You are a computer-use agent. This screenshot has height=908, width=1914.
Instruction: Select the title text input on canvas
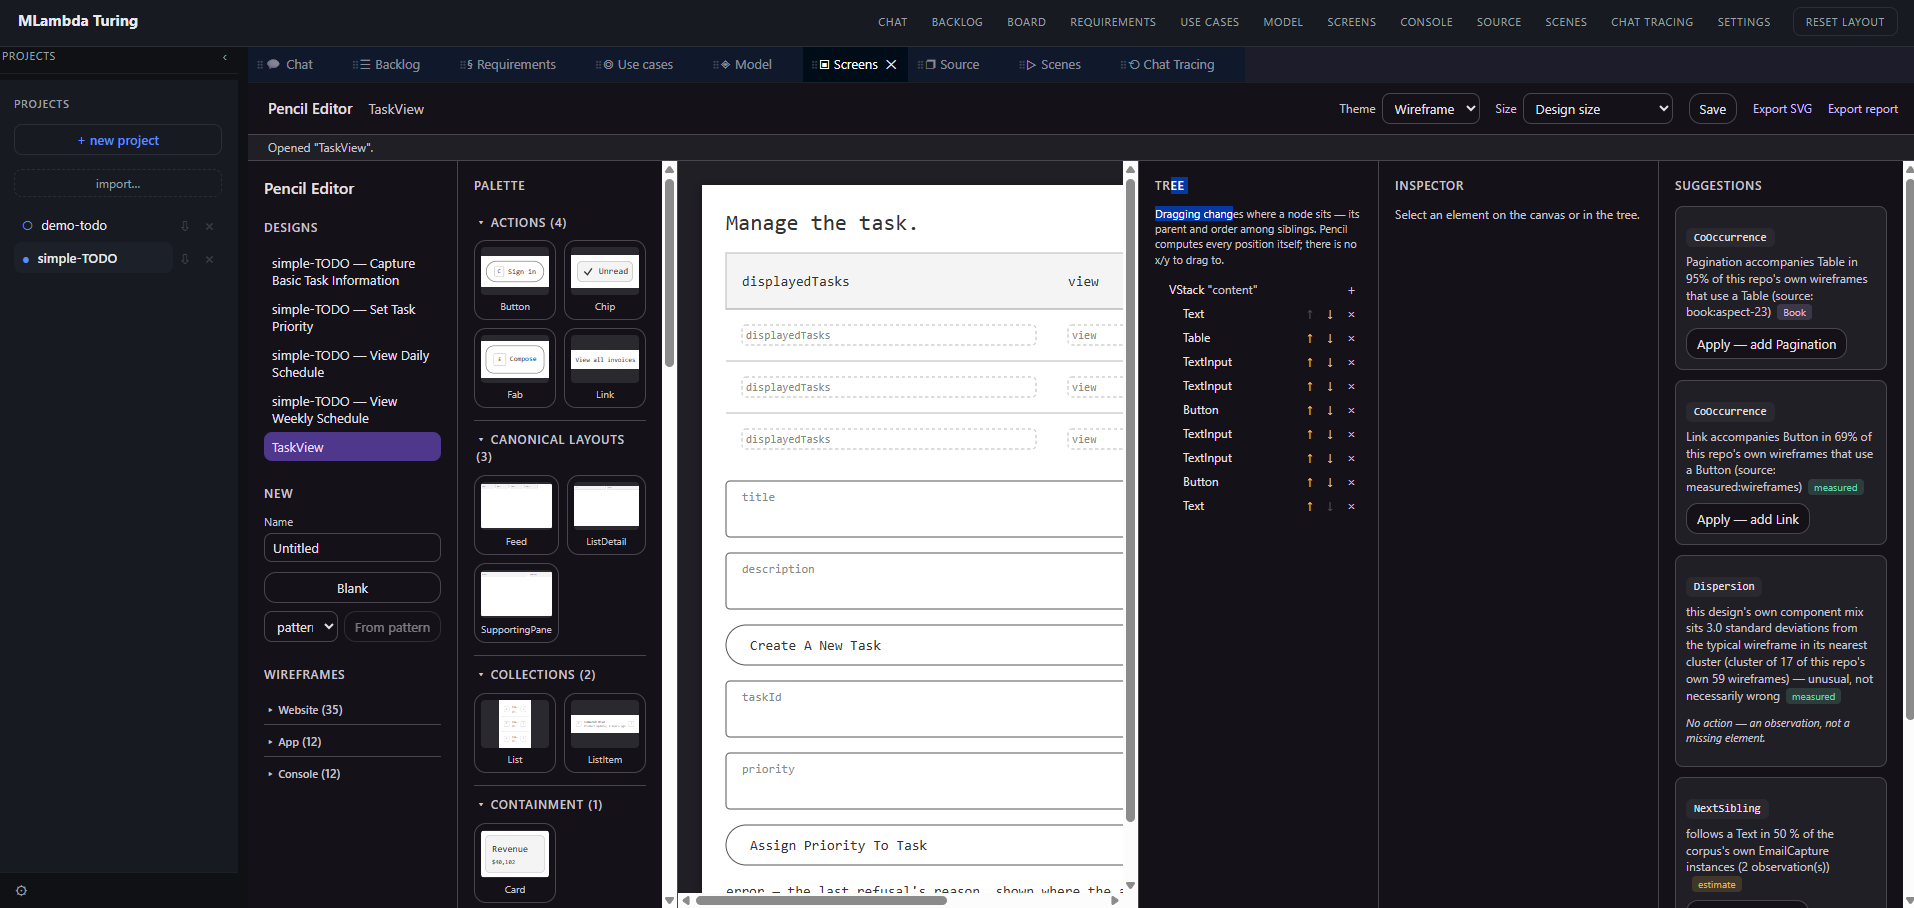point(924,509)
